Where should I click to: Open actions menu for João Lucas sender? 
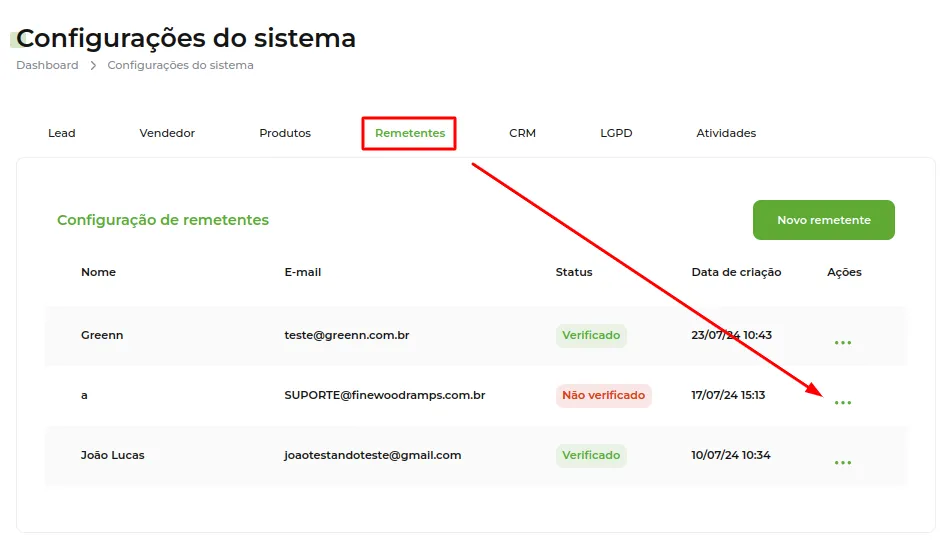(842, 463)
